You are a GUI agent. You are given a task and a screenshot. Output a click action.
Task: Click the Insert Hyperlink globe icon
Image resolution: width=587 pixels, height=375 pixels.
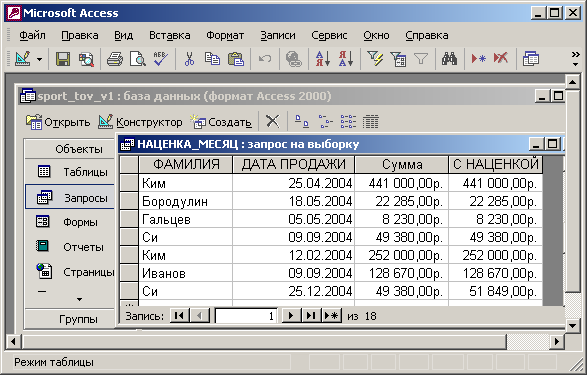pyautogui.click(x=294, y=59)
